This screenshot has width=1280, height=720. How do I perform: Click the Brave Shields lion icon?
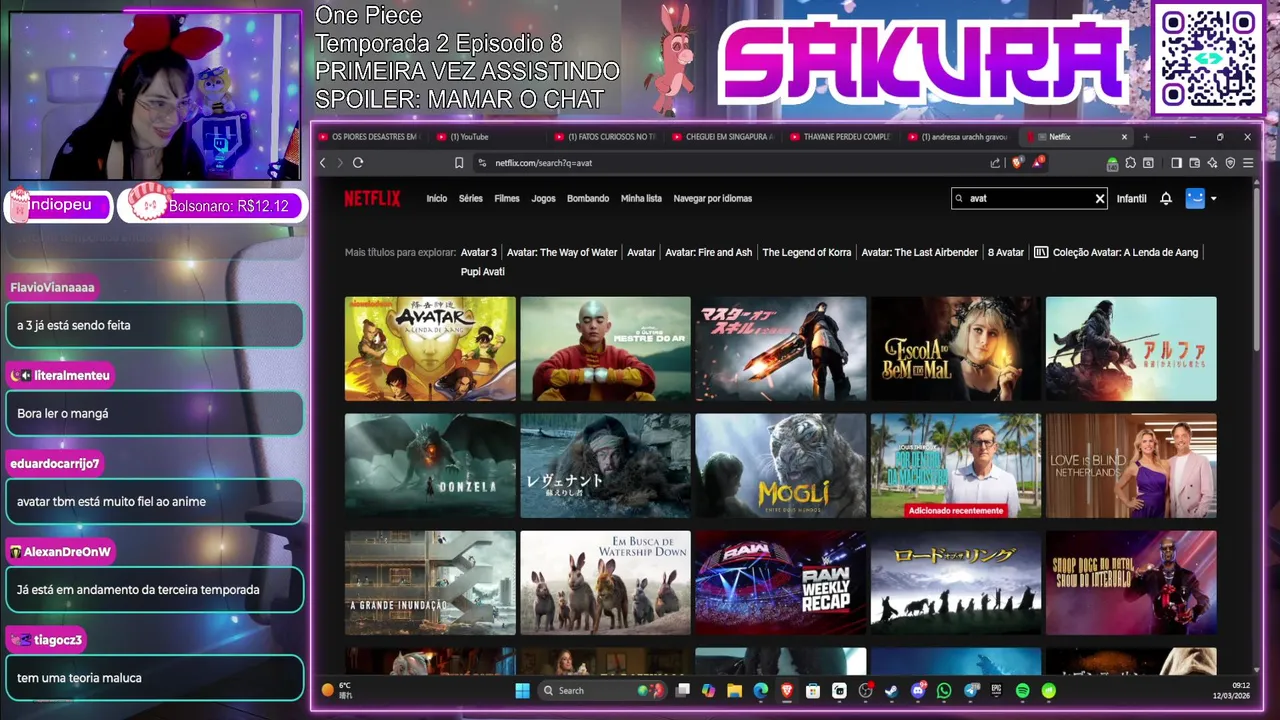click(x=1018, y=162)
